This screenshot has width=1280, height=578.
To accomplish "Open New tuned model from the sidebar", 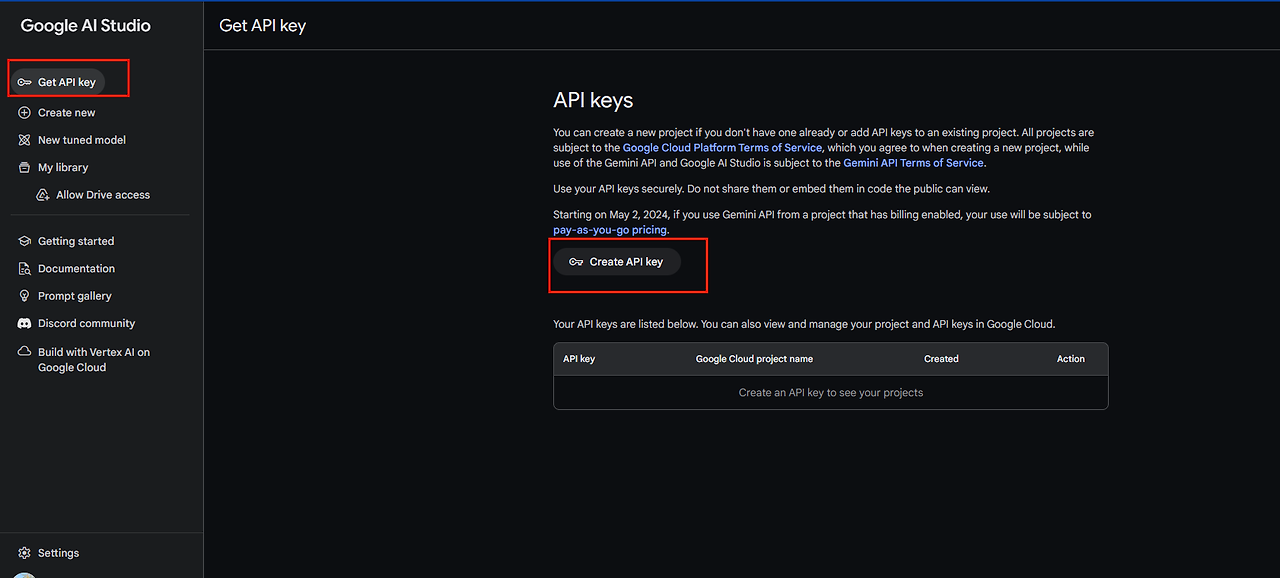I will click(x=80, y=140).
